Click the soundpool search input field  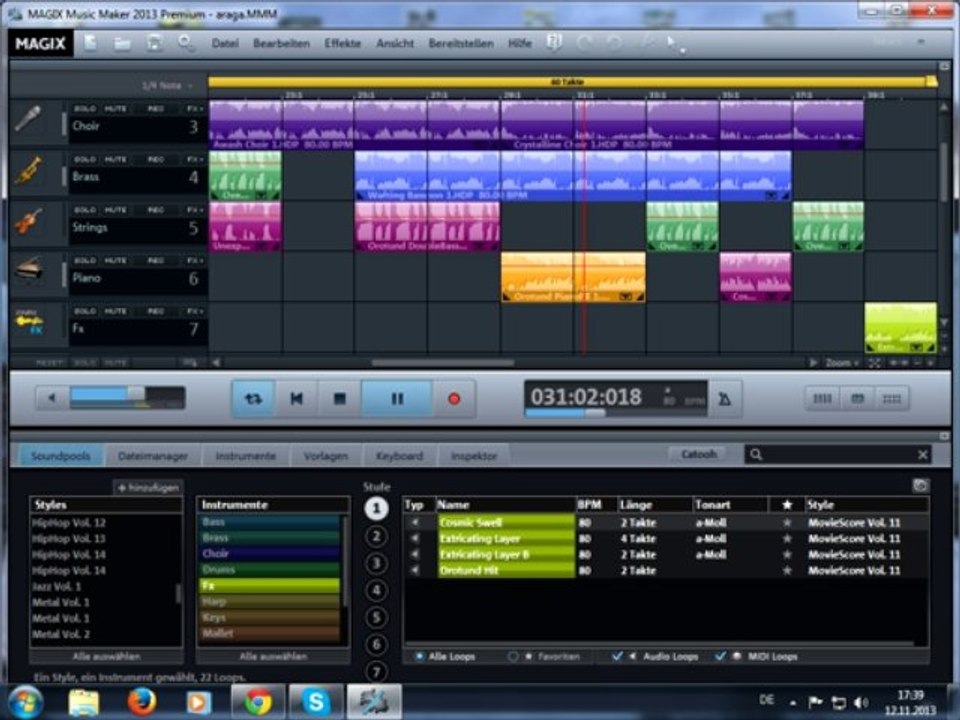click(839, 454)
